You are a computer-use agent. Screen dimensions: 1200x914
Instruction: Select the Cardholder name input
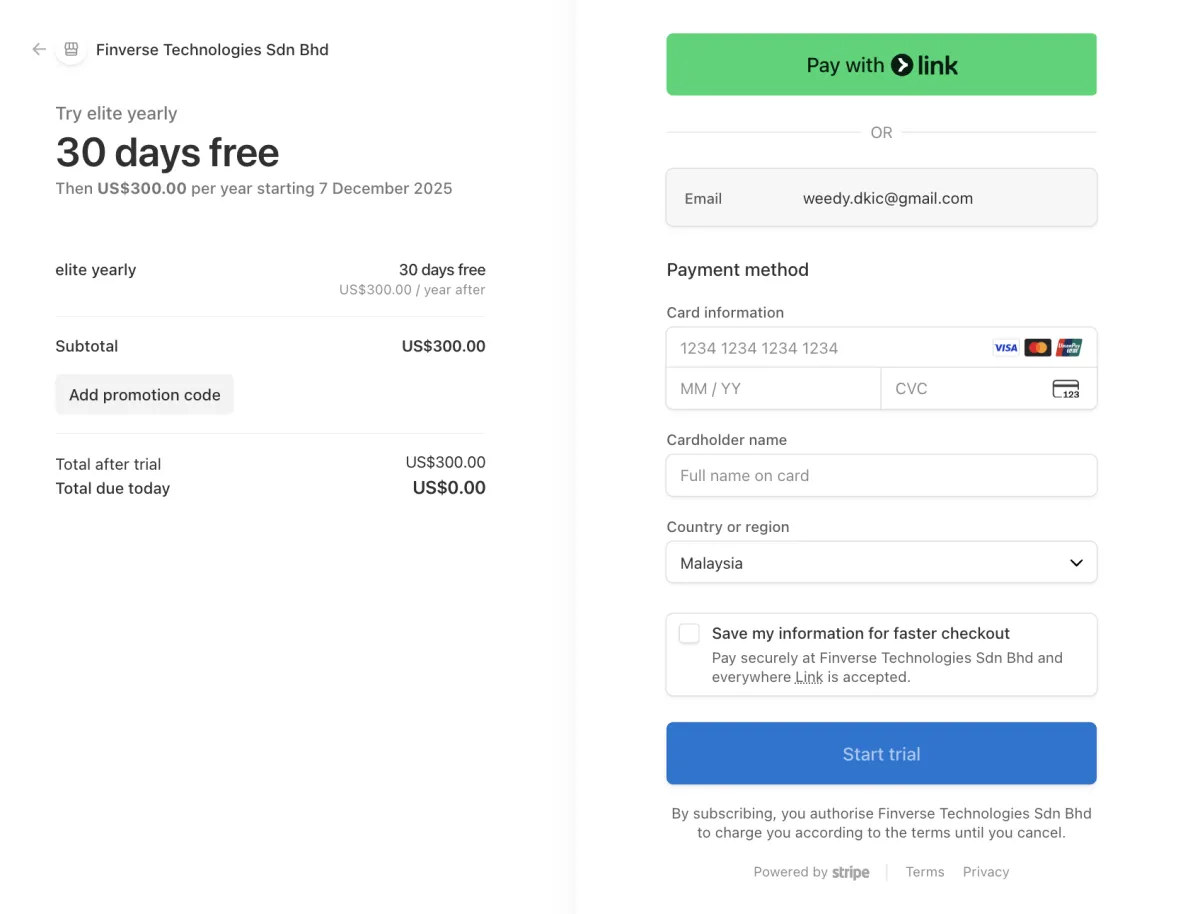click(x=881, y=476)
